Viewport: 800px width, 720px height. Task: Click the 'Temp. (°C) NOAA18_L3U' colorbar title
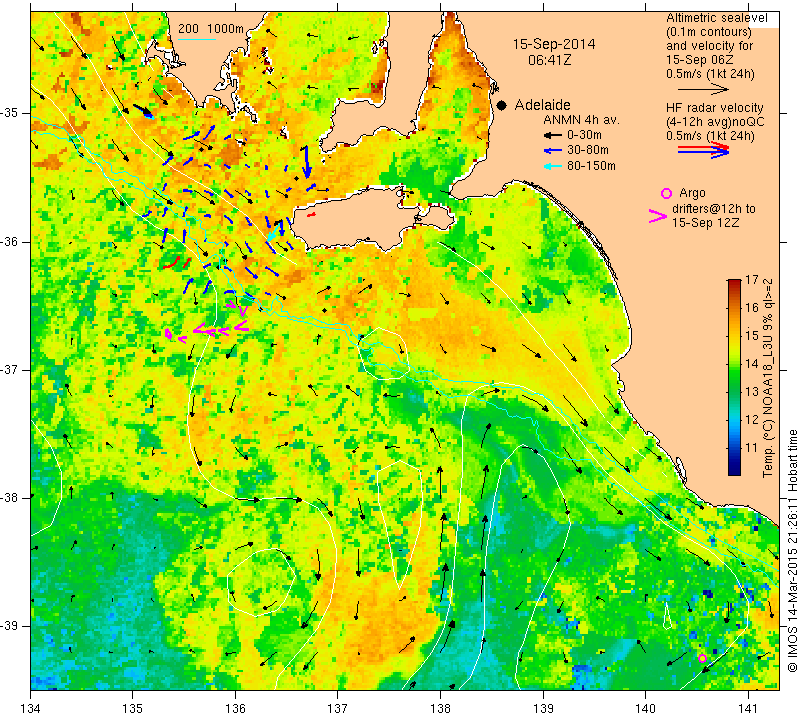pyautogui.click(x=767, y=378)
